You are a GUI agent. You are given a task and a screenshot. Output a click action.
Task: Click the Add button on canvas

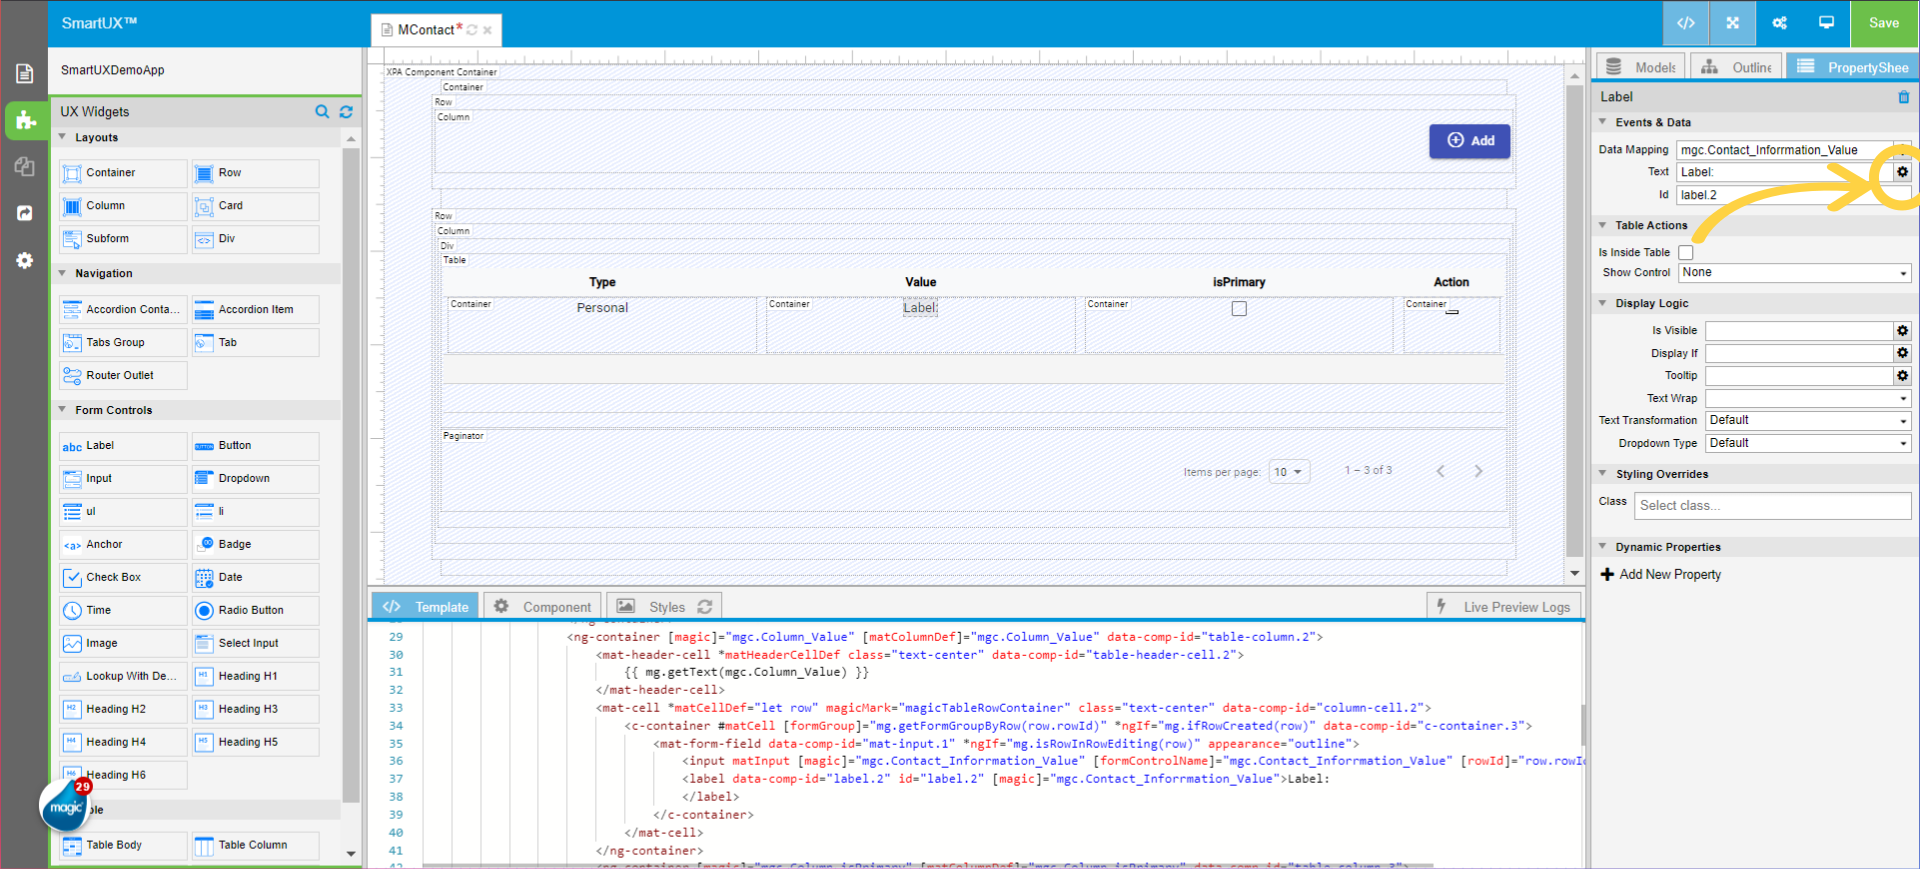point(1469,141)
